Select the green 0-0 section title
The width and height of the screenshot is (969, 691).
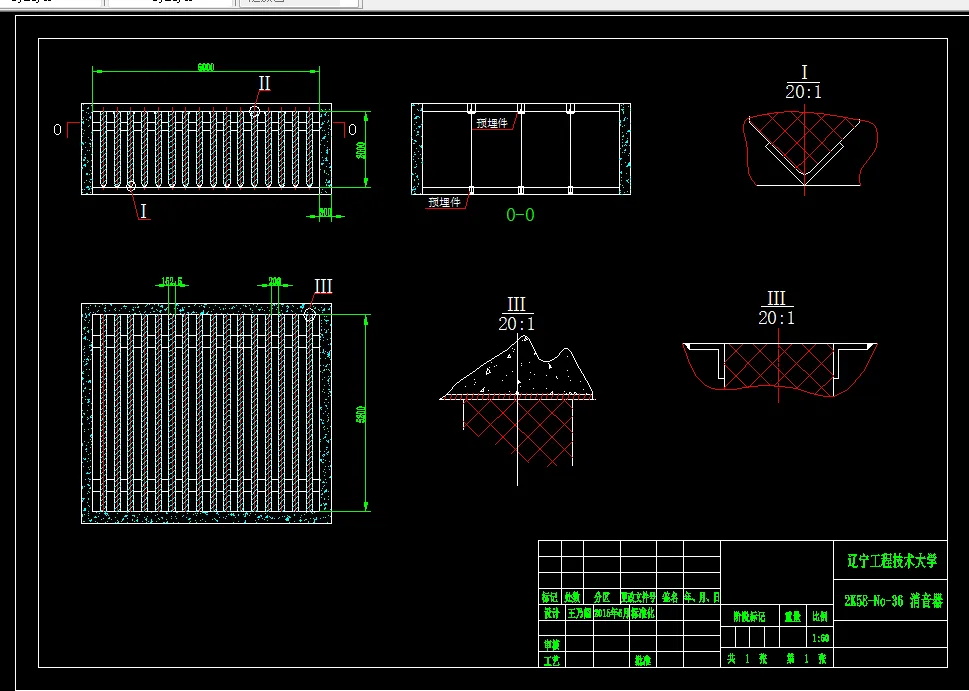point(520,215)
